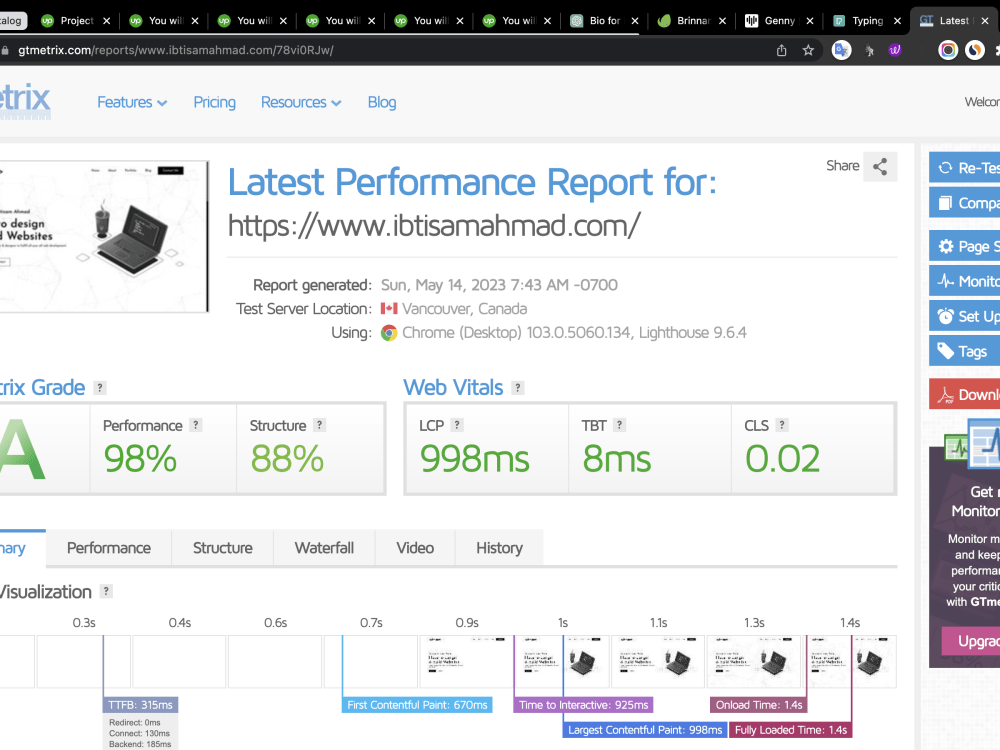The width and height of the screenshot is (1000, 750).
Task: Open the Waterfall tab
Action: coord(324,548)
